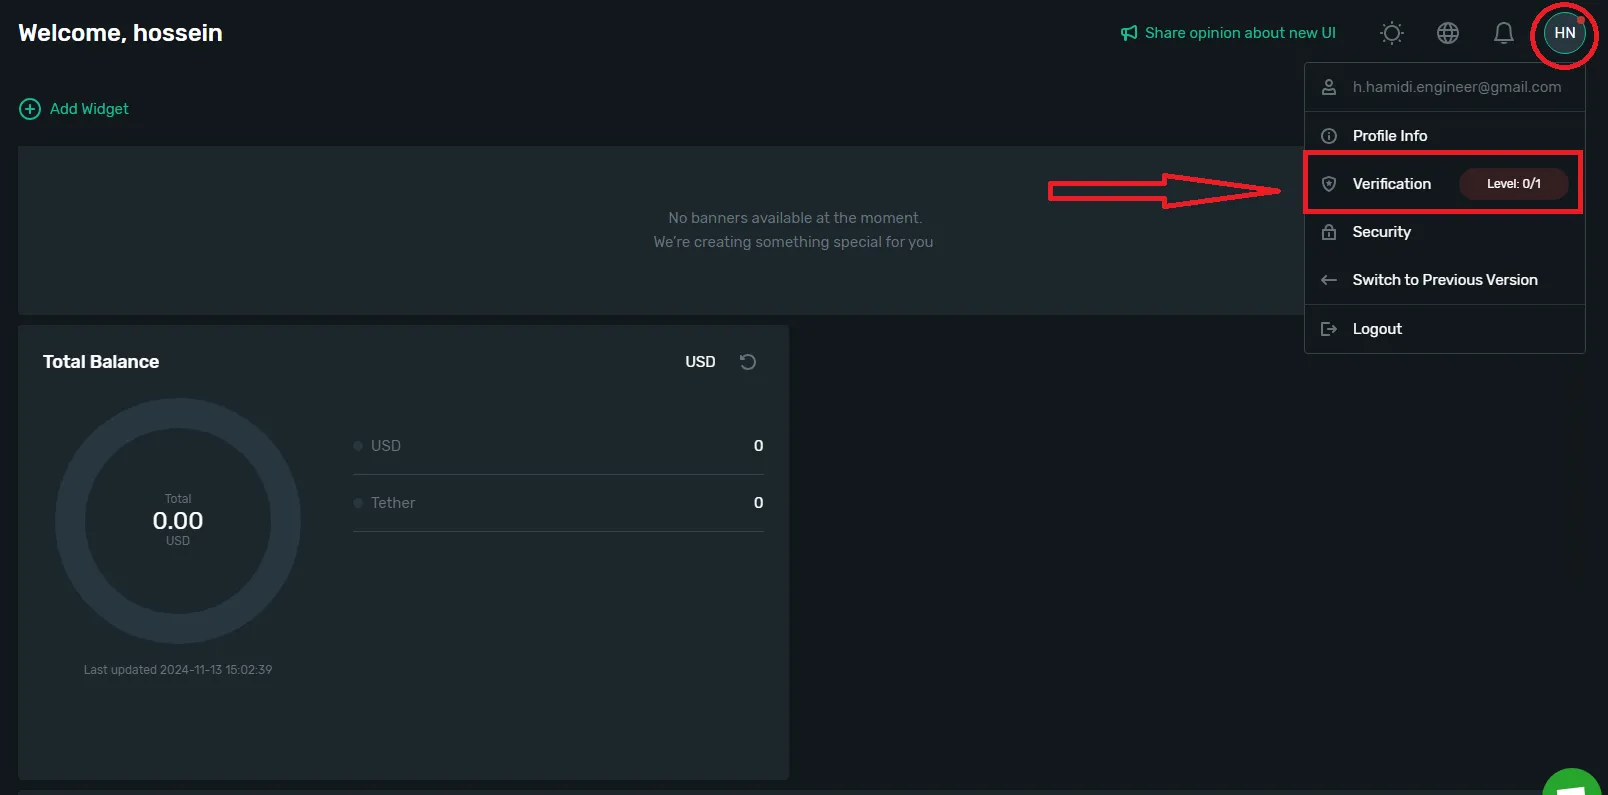
Task: Click the HN profile avatar
Action: 1564,33
